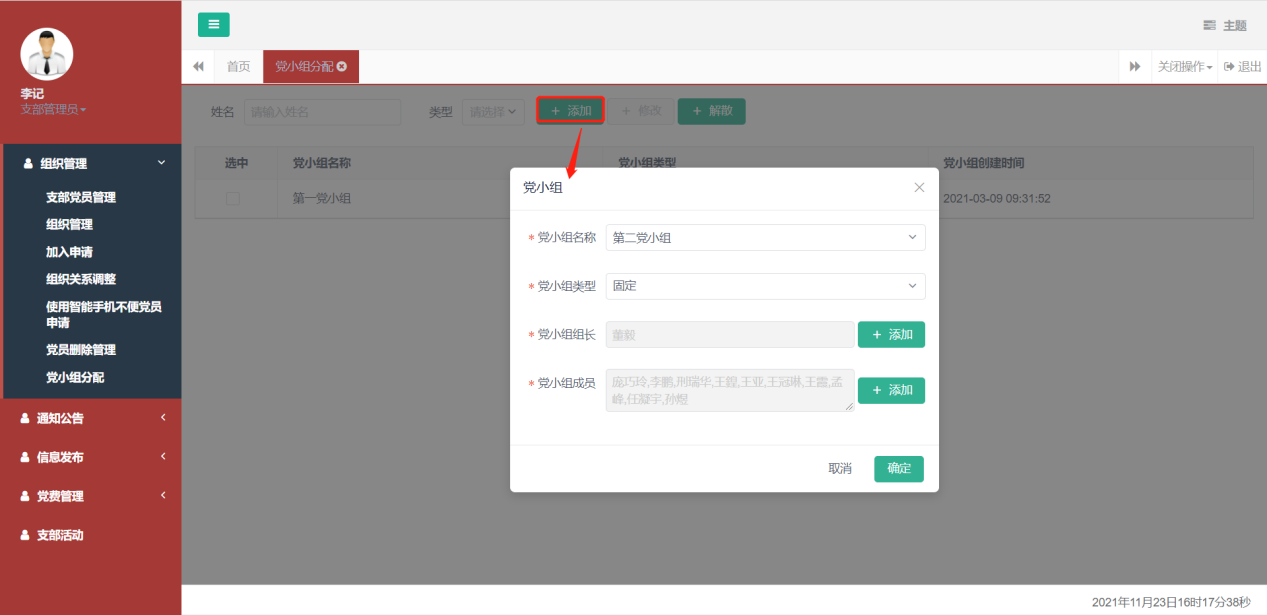Toggle the checkbox for 第一党小组 row

coord(233,199)
